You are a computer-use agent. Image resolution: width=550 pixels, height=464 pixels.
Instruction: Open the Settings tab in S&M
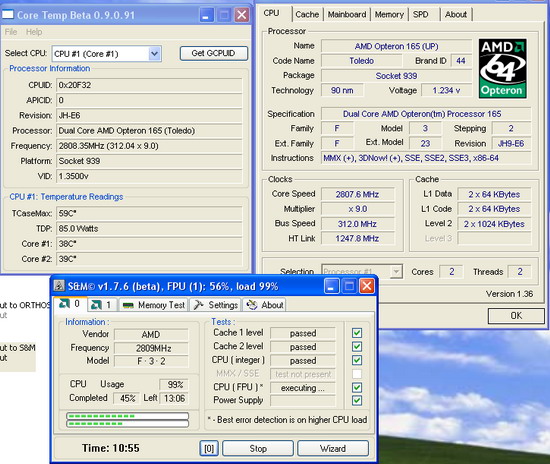216,305
